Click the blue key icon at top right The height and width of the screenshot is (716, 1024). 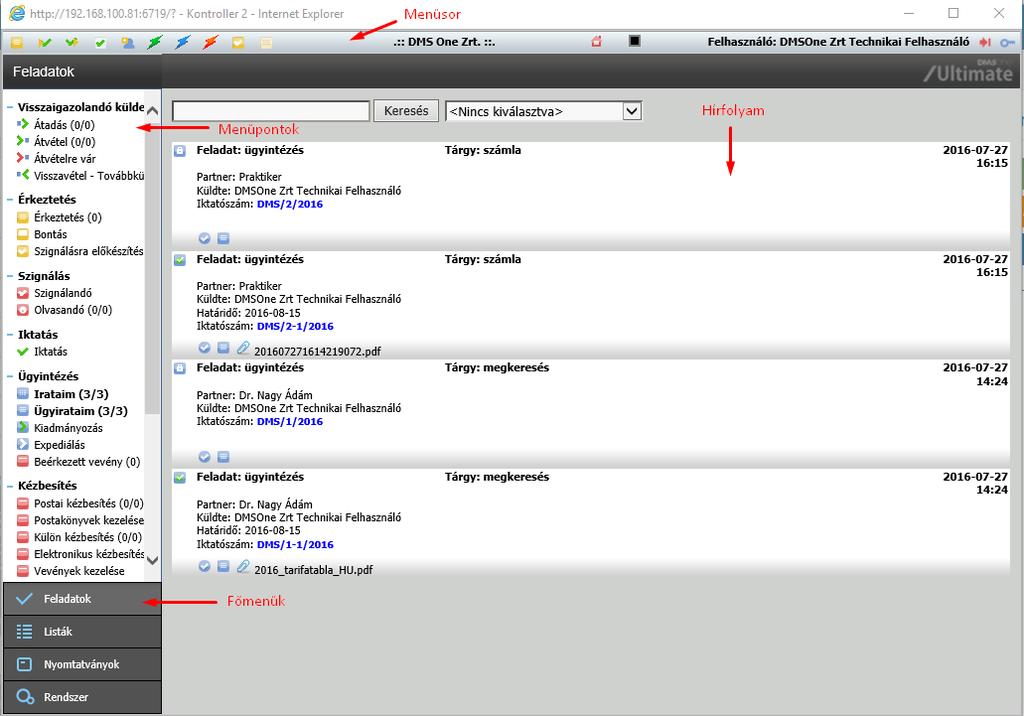pyautogui.click(x=1007, y=42)
